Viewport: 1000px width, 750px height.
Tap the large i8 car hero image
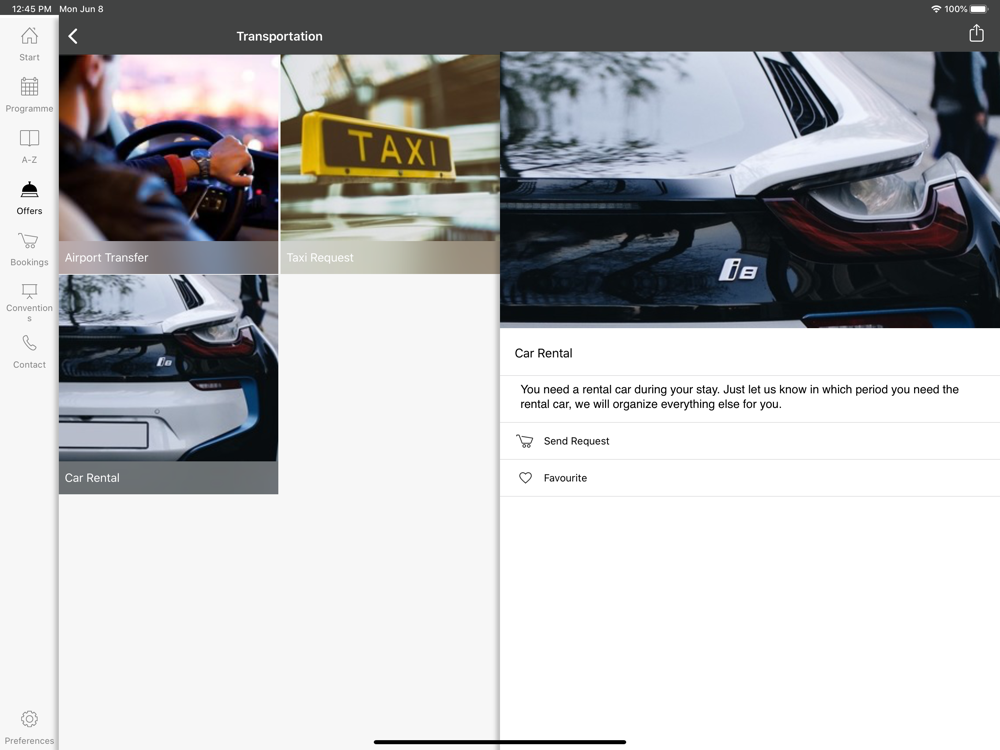point(749,190)
